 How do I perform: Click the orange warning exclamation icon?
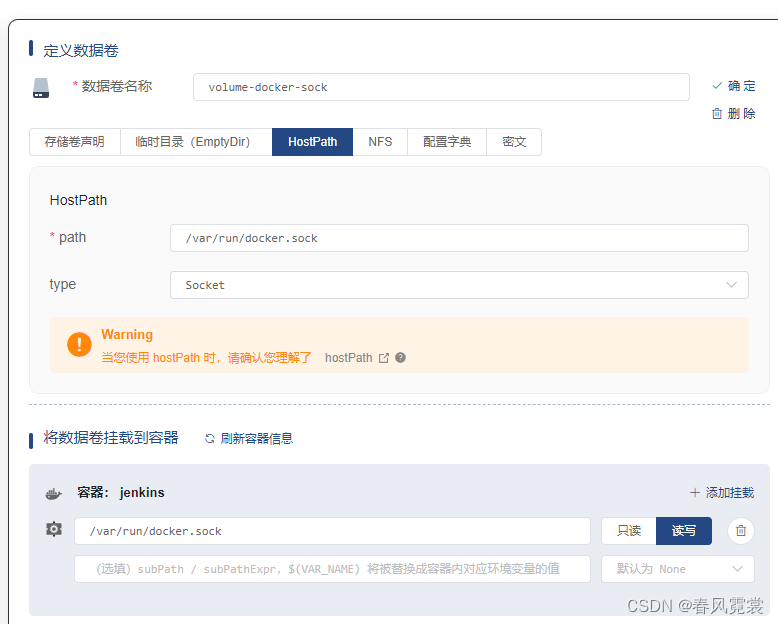pyautogui.click(x=79, y=344)
